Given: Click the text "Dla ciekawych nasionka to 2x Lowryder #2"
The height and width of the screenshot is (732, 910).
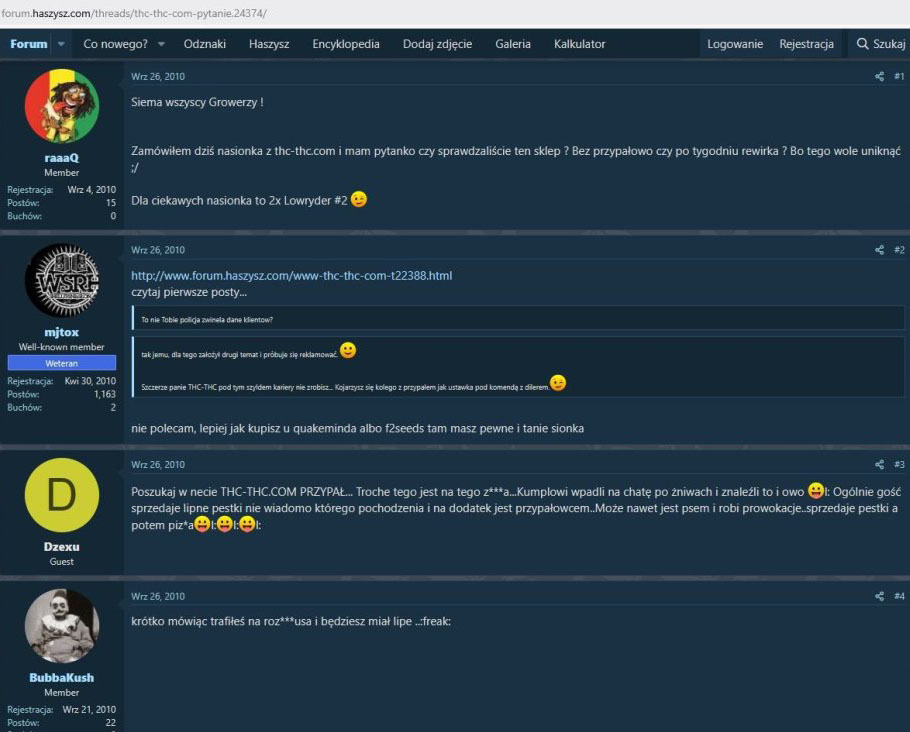Looking at the screenshot, I should point(239,201).
